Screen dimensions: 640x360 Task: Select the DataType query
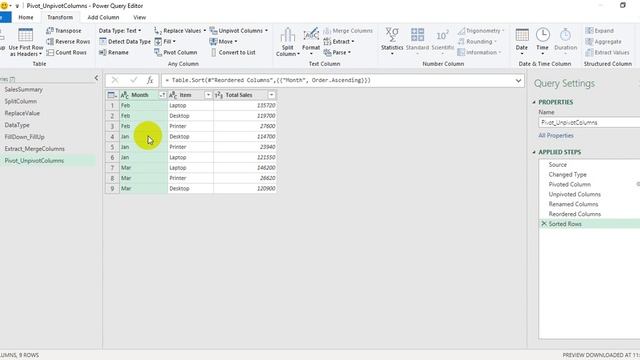pos(17,125)
